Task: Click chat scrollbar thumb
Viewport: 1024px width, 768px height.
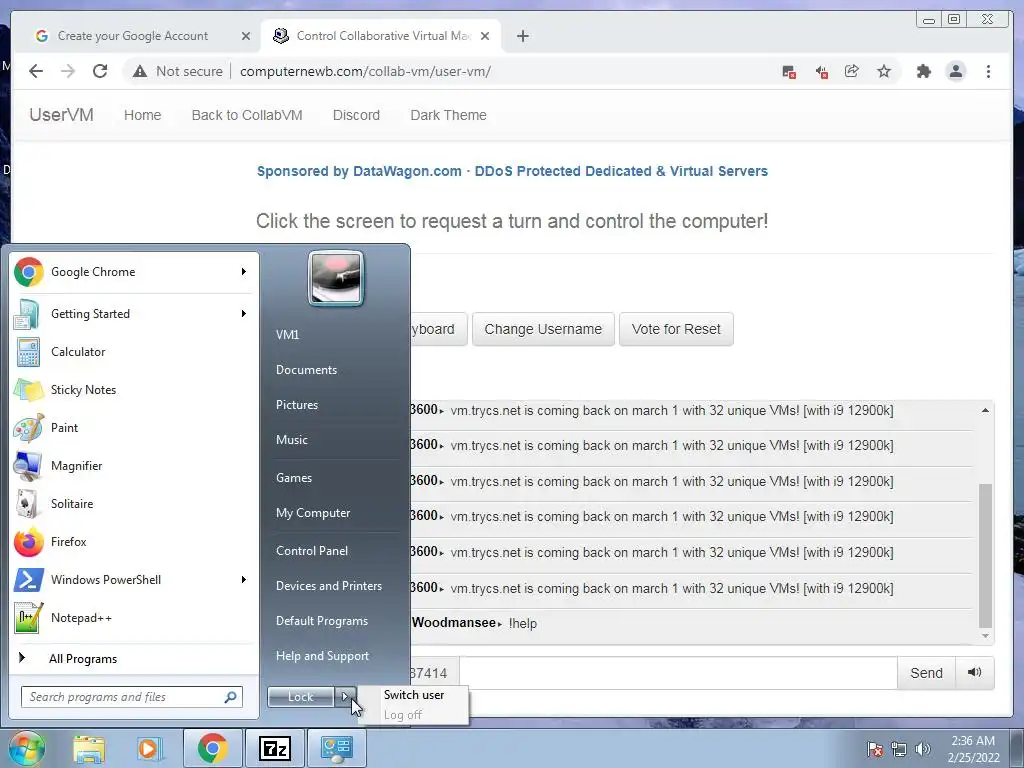Action: coord(985,555)
